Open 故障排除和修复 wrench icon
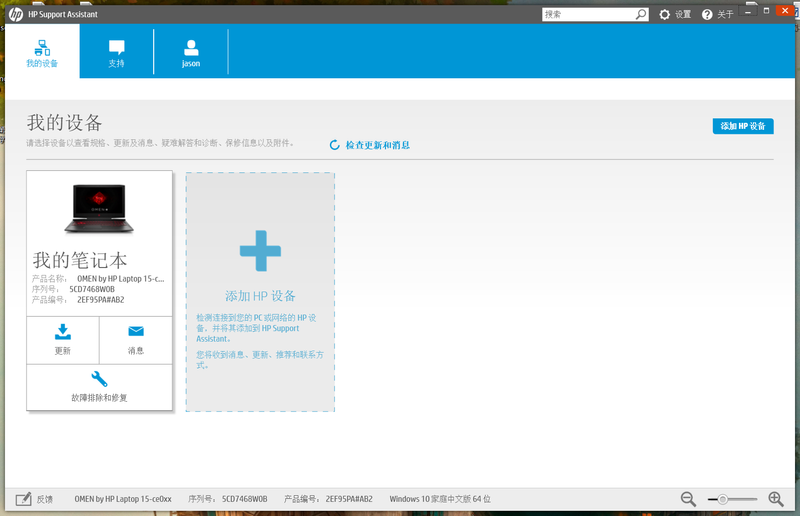800x516 pixels. tap(99, 379)
